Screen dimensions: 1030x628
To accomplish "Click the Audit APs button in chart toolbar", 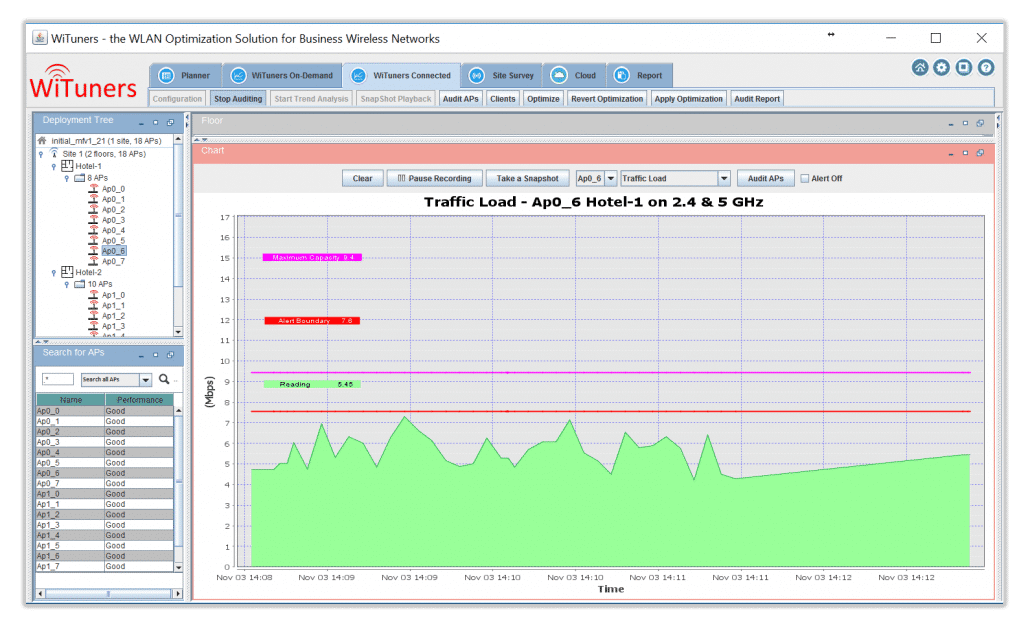I will click(x=765, y=178).
